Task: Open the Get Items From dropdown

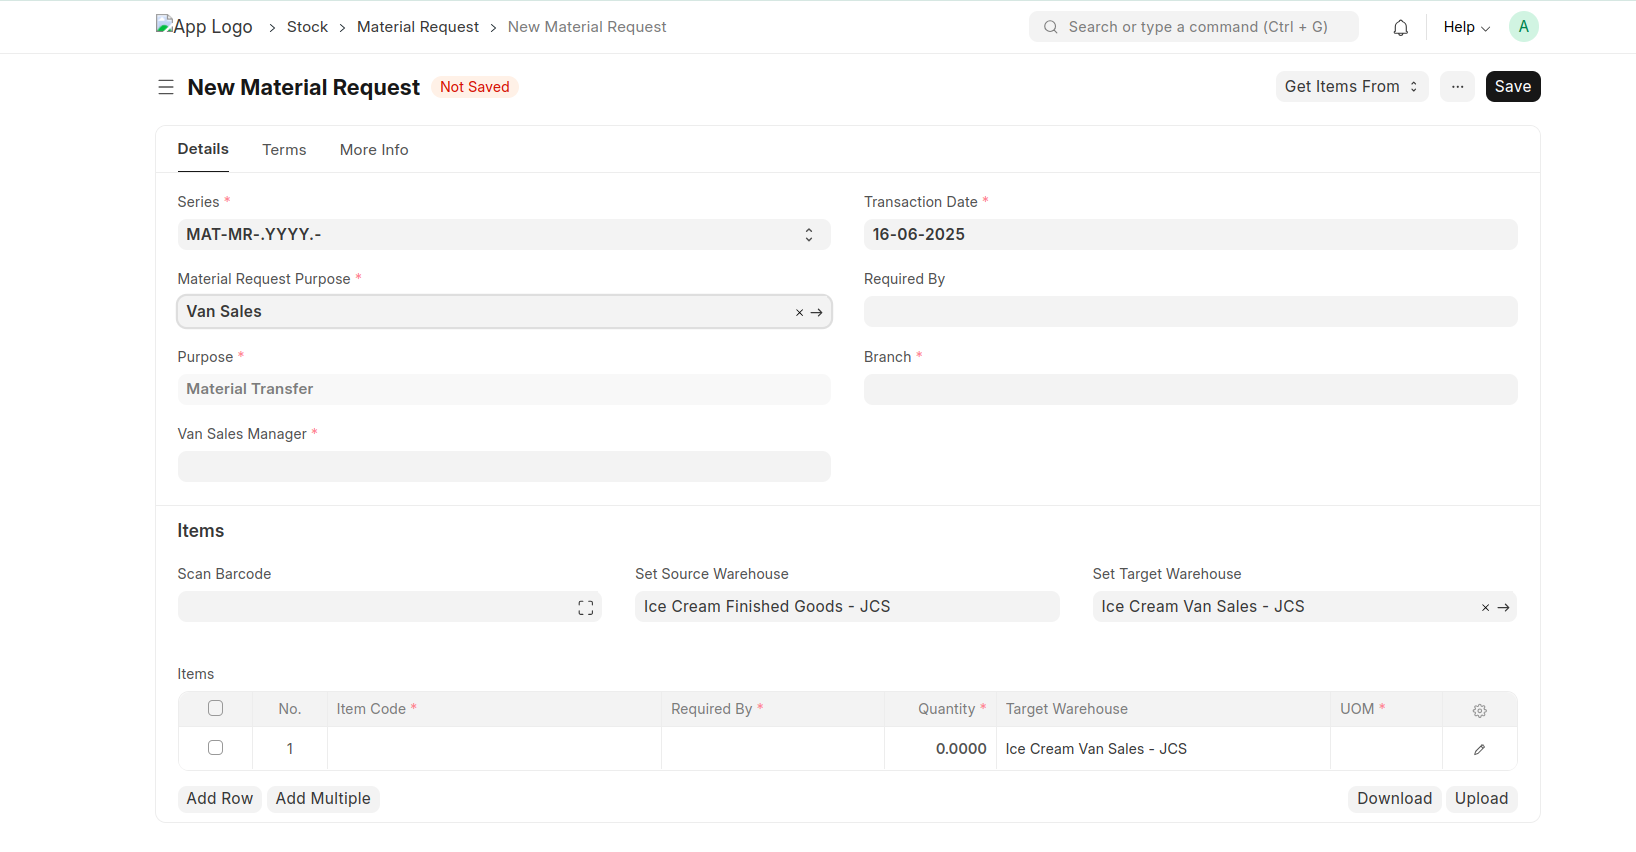Action: [1351, 87]
